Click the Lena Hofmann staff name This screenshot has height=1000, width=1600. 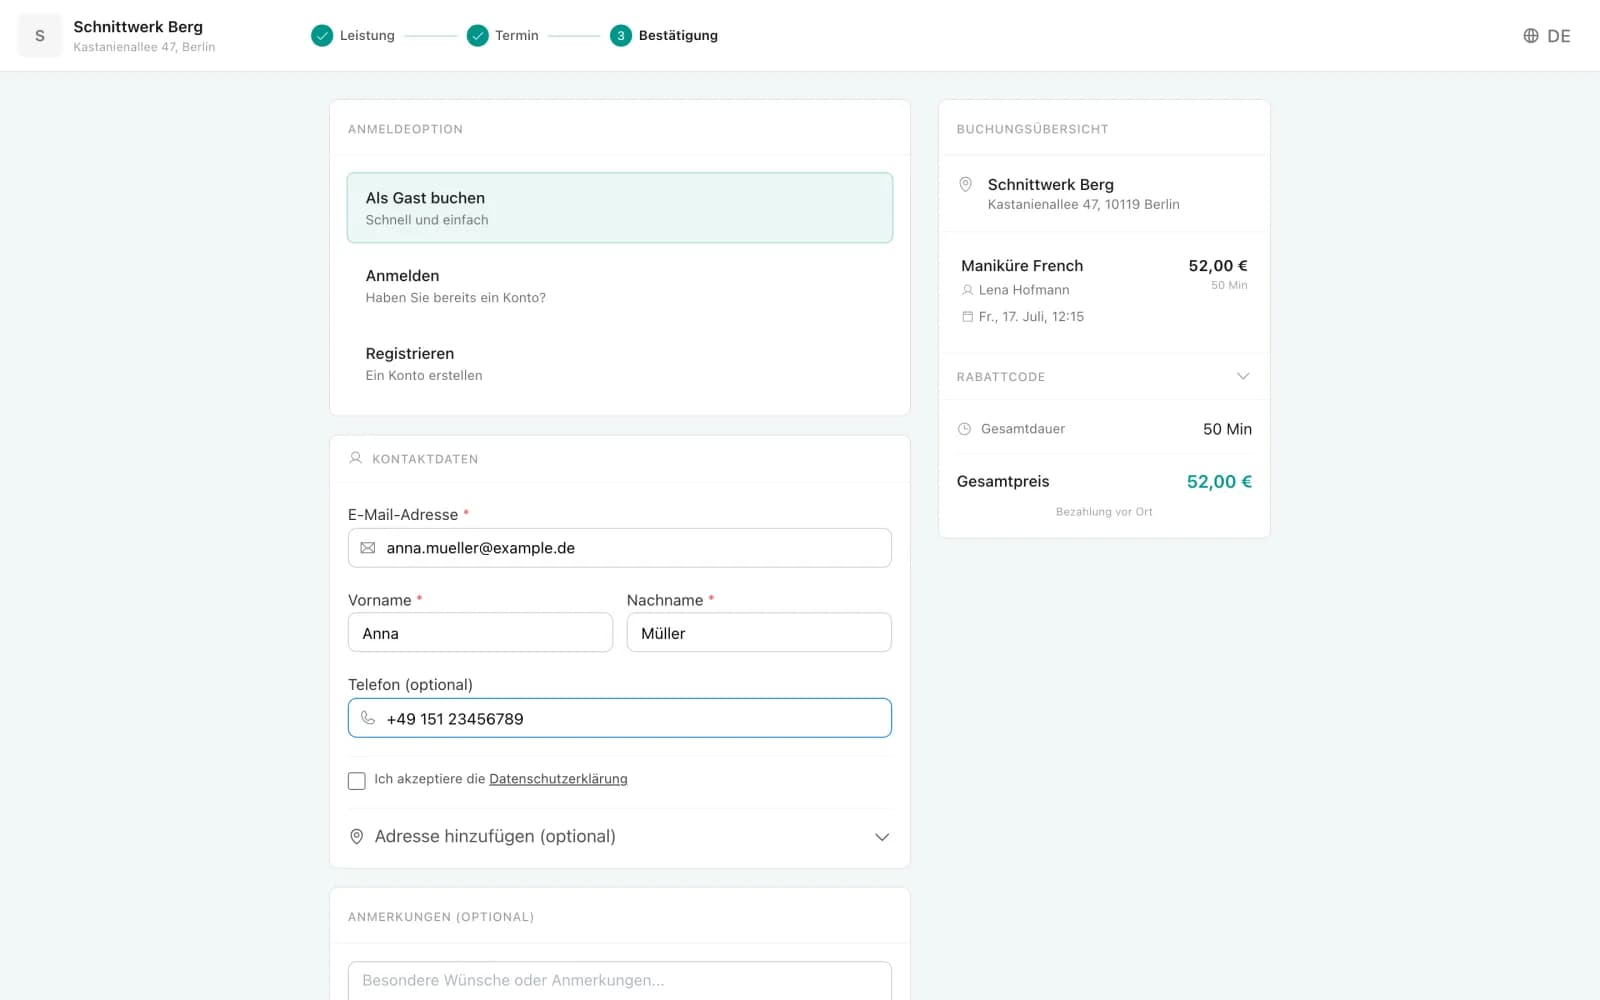click(x=1024, y=290)
